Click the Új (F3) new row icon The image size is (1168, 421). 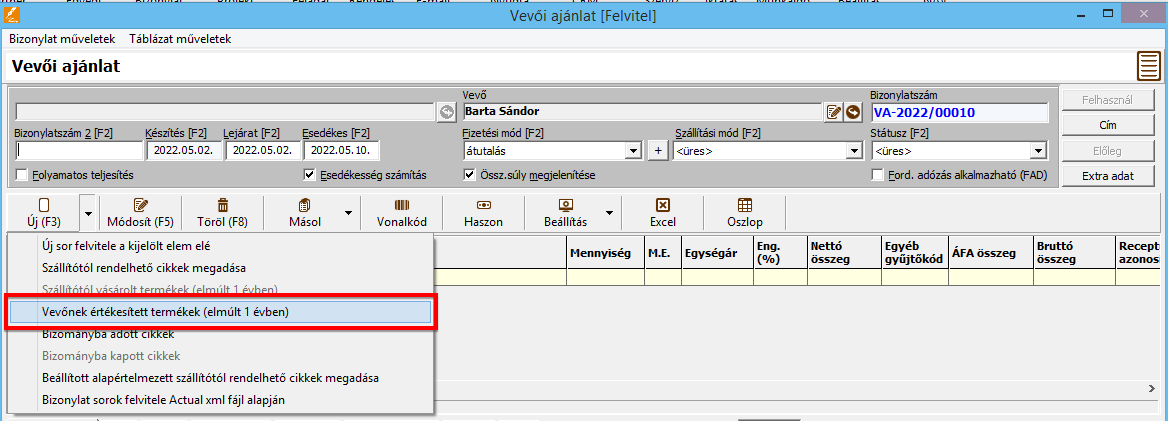pos(43,205)
